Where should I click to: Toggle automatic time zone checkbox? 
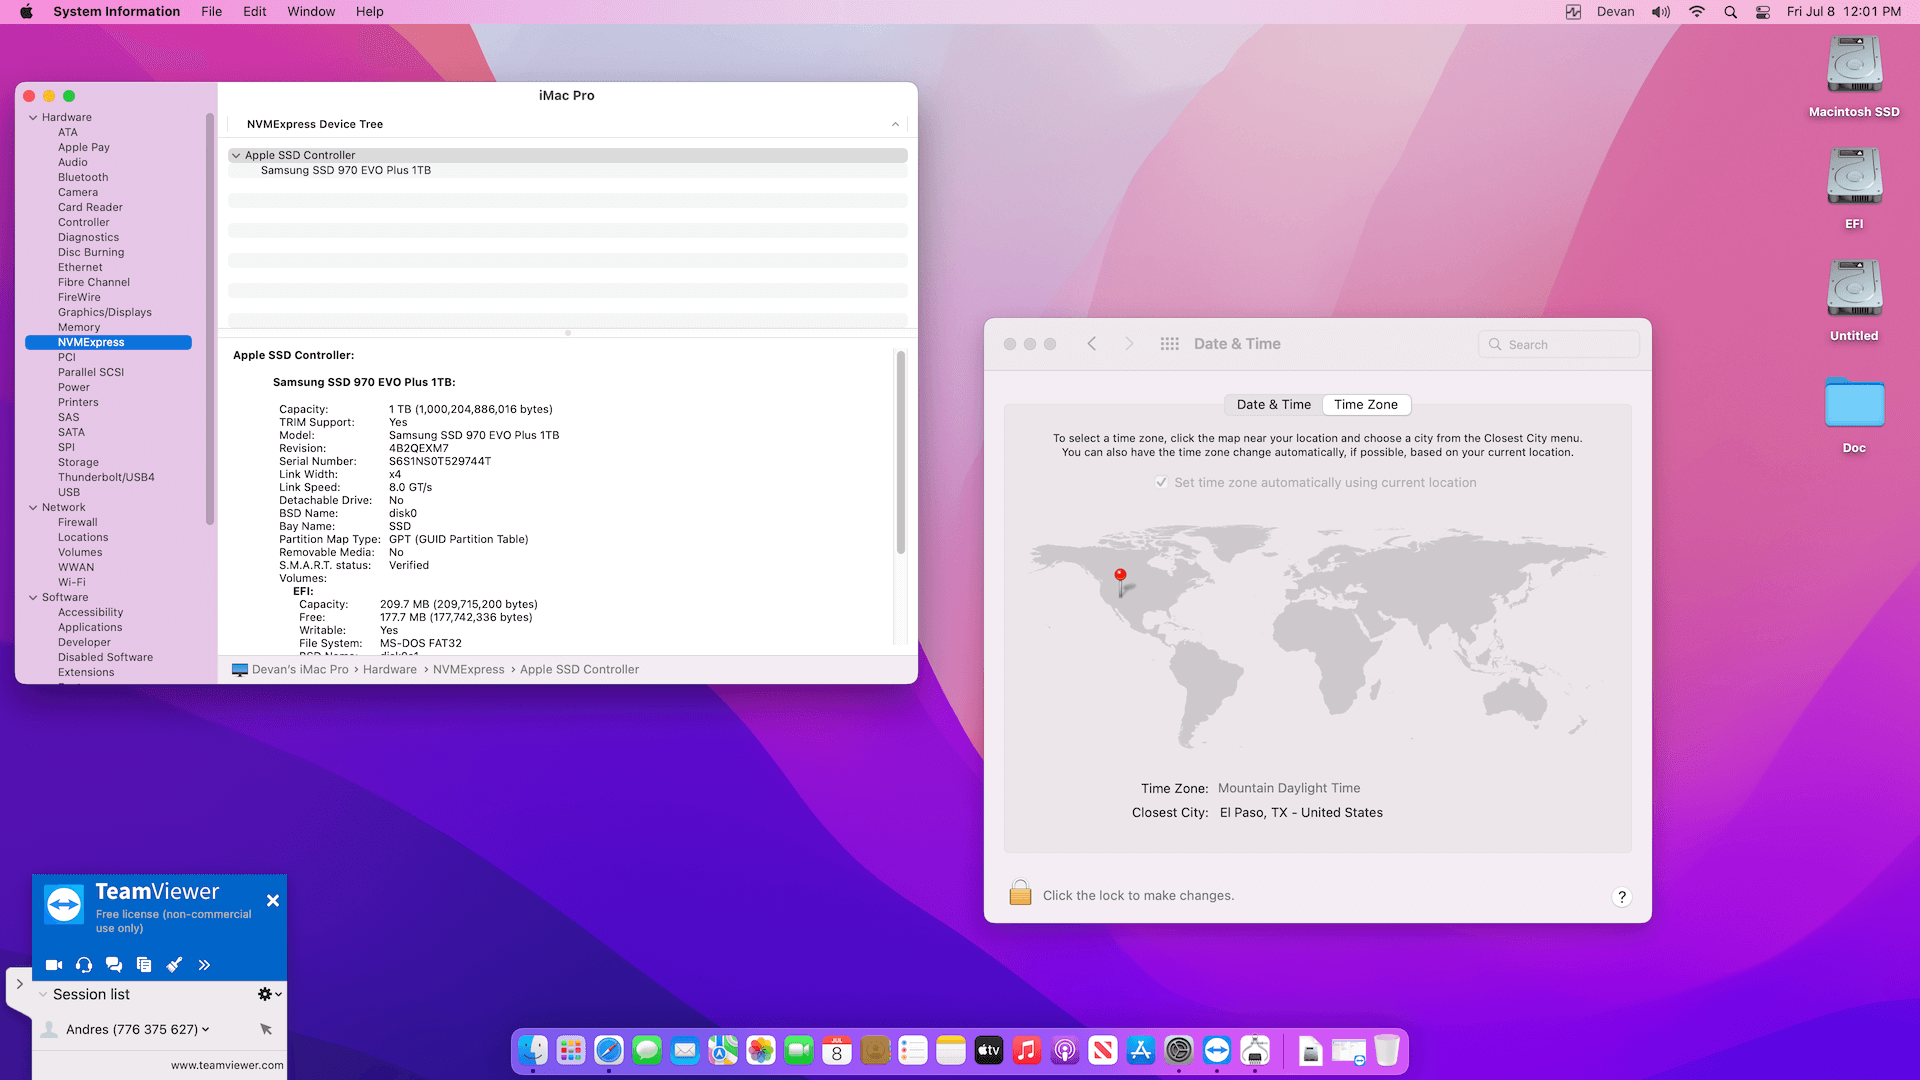[x=1161, y=483]
